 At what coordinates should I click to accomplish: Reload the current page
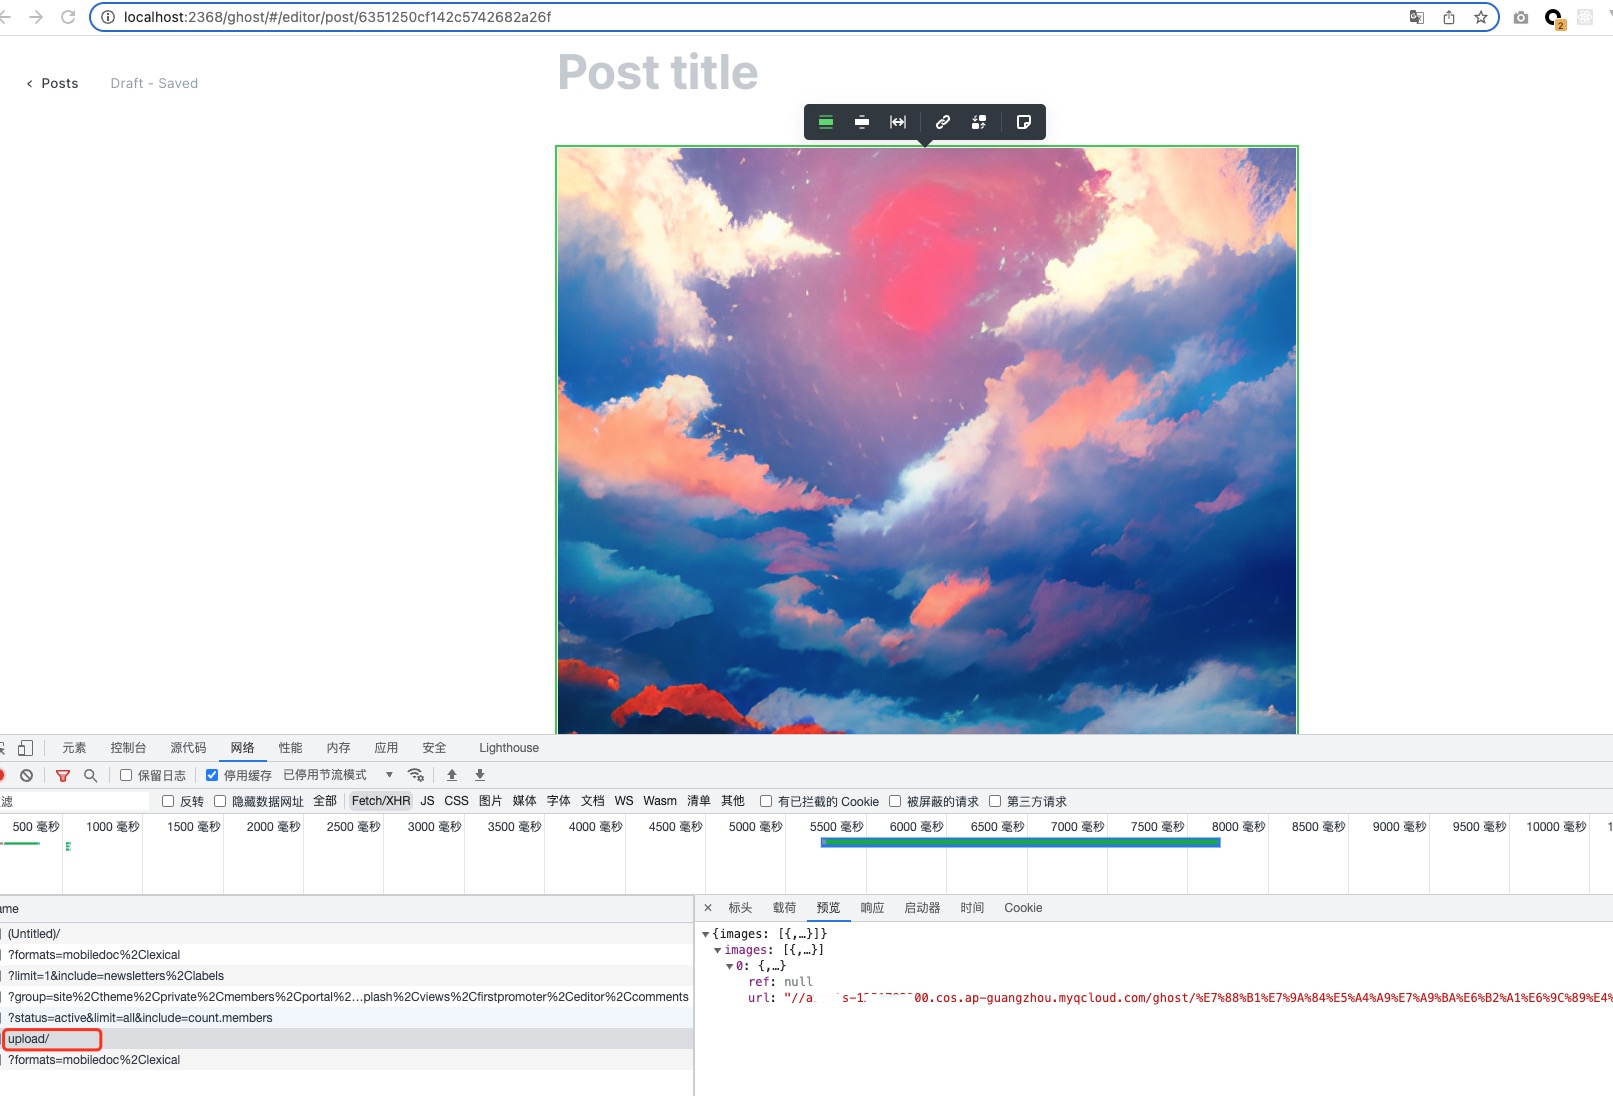[x=68, y=17]
